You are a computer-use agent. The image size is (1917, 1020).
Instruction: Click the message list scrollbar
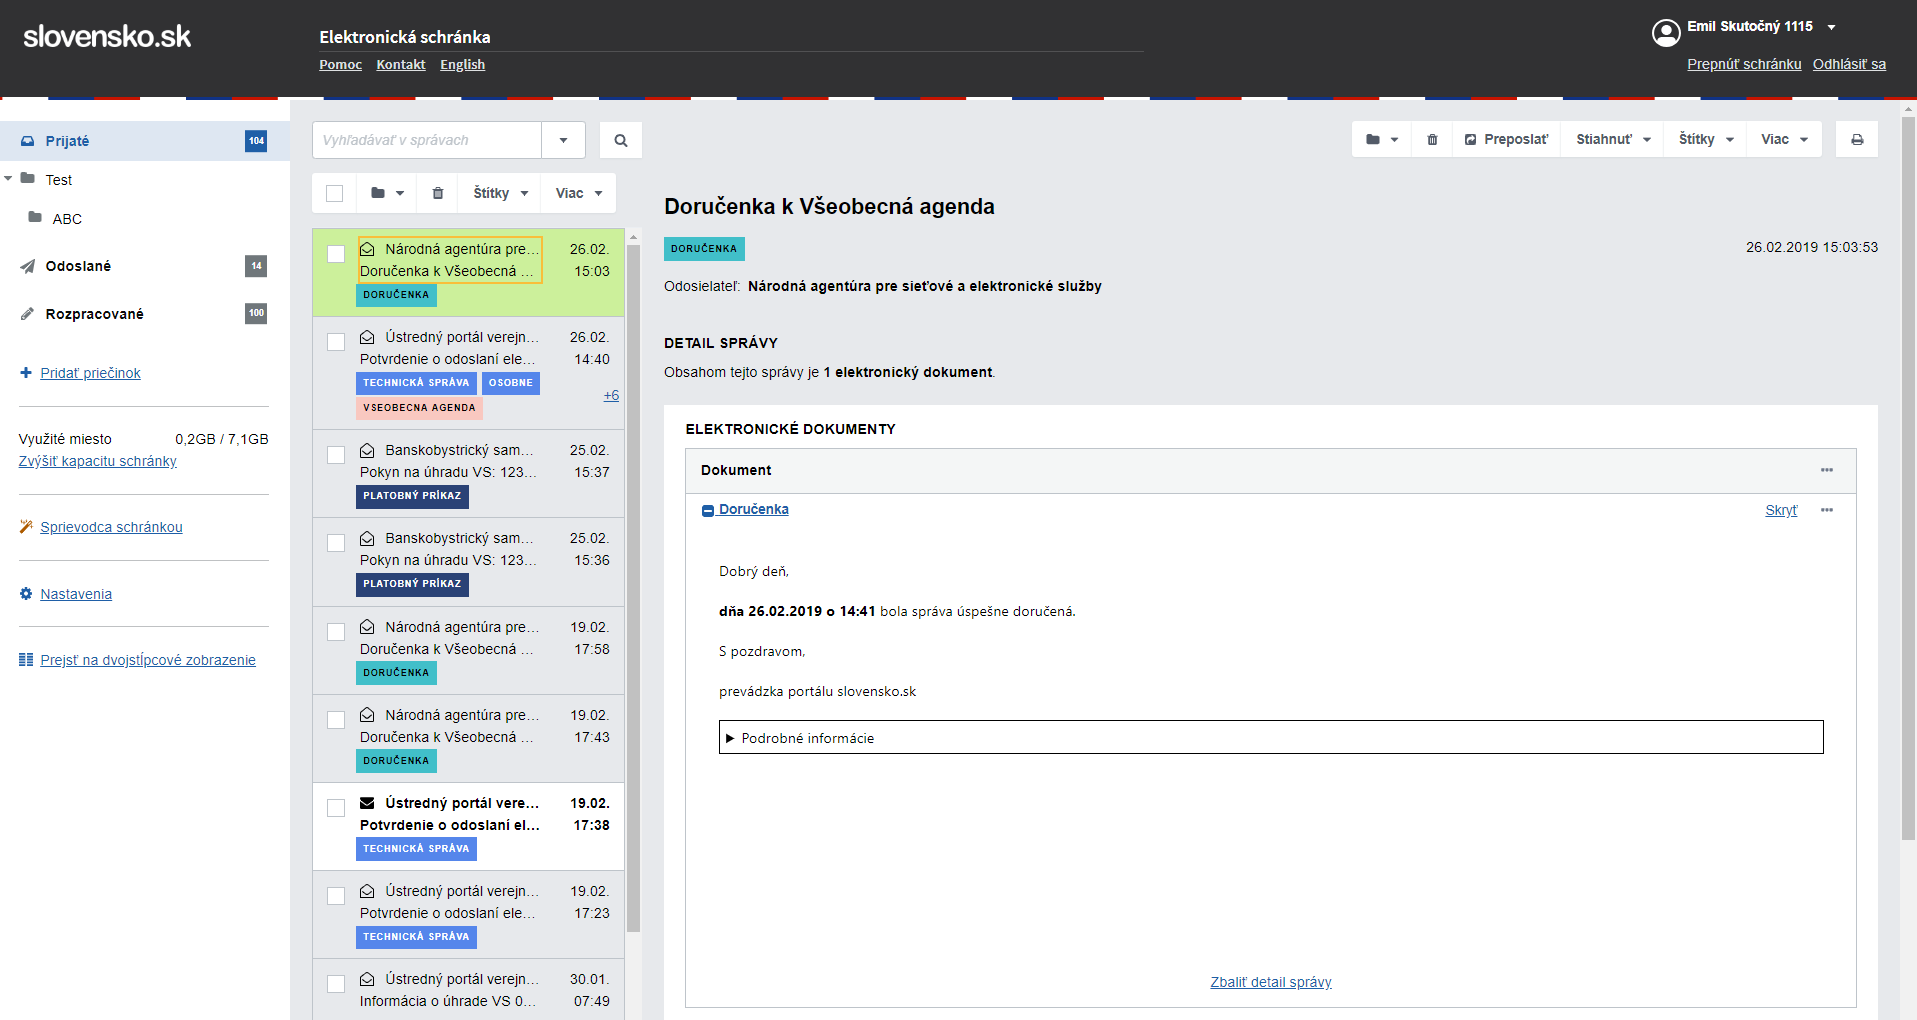pyautogui.click(x=632, y=600)
